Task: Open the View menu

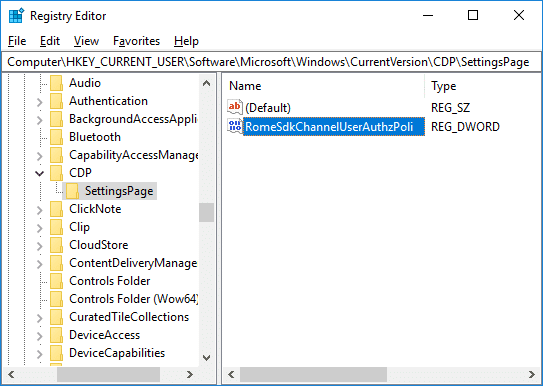Action: (x=86, y=41)
